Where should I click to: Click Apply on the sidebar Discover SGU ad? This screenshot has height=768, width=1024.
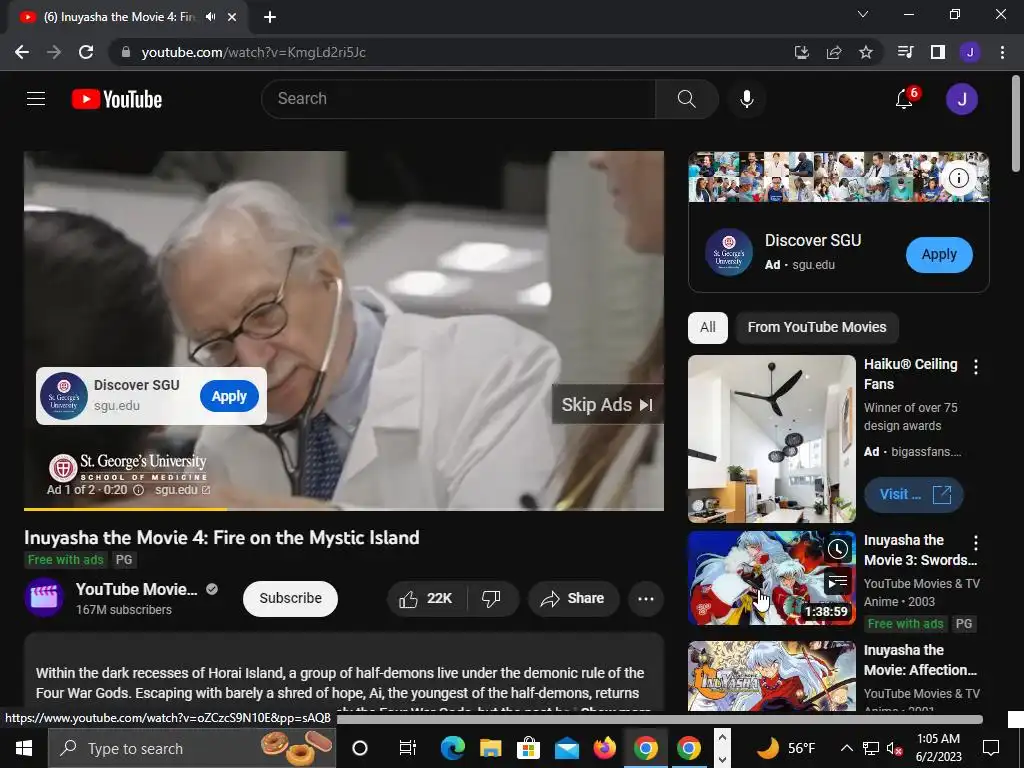(939, 255)
